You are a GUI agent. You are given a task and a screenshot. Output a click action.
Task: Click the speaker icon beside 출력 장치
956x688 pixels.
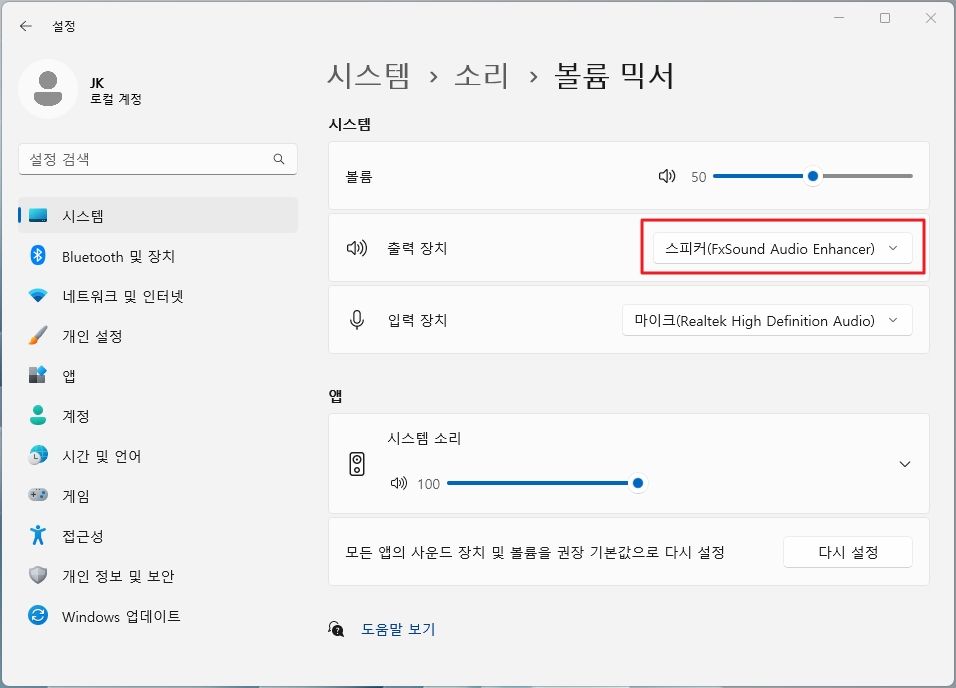click(357, 248)
